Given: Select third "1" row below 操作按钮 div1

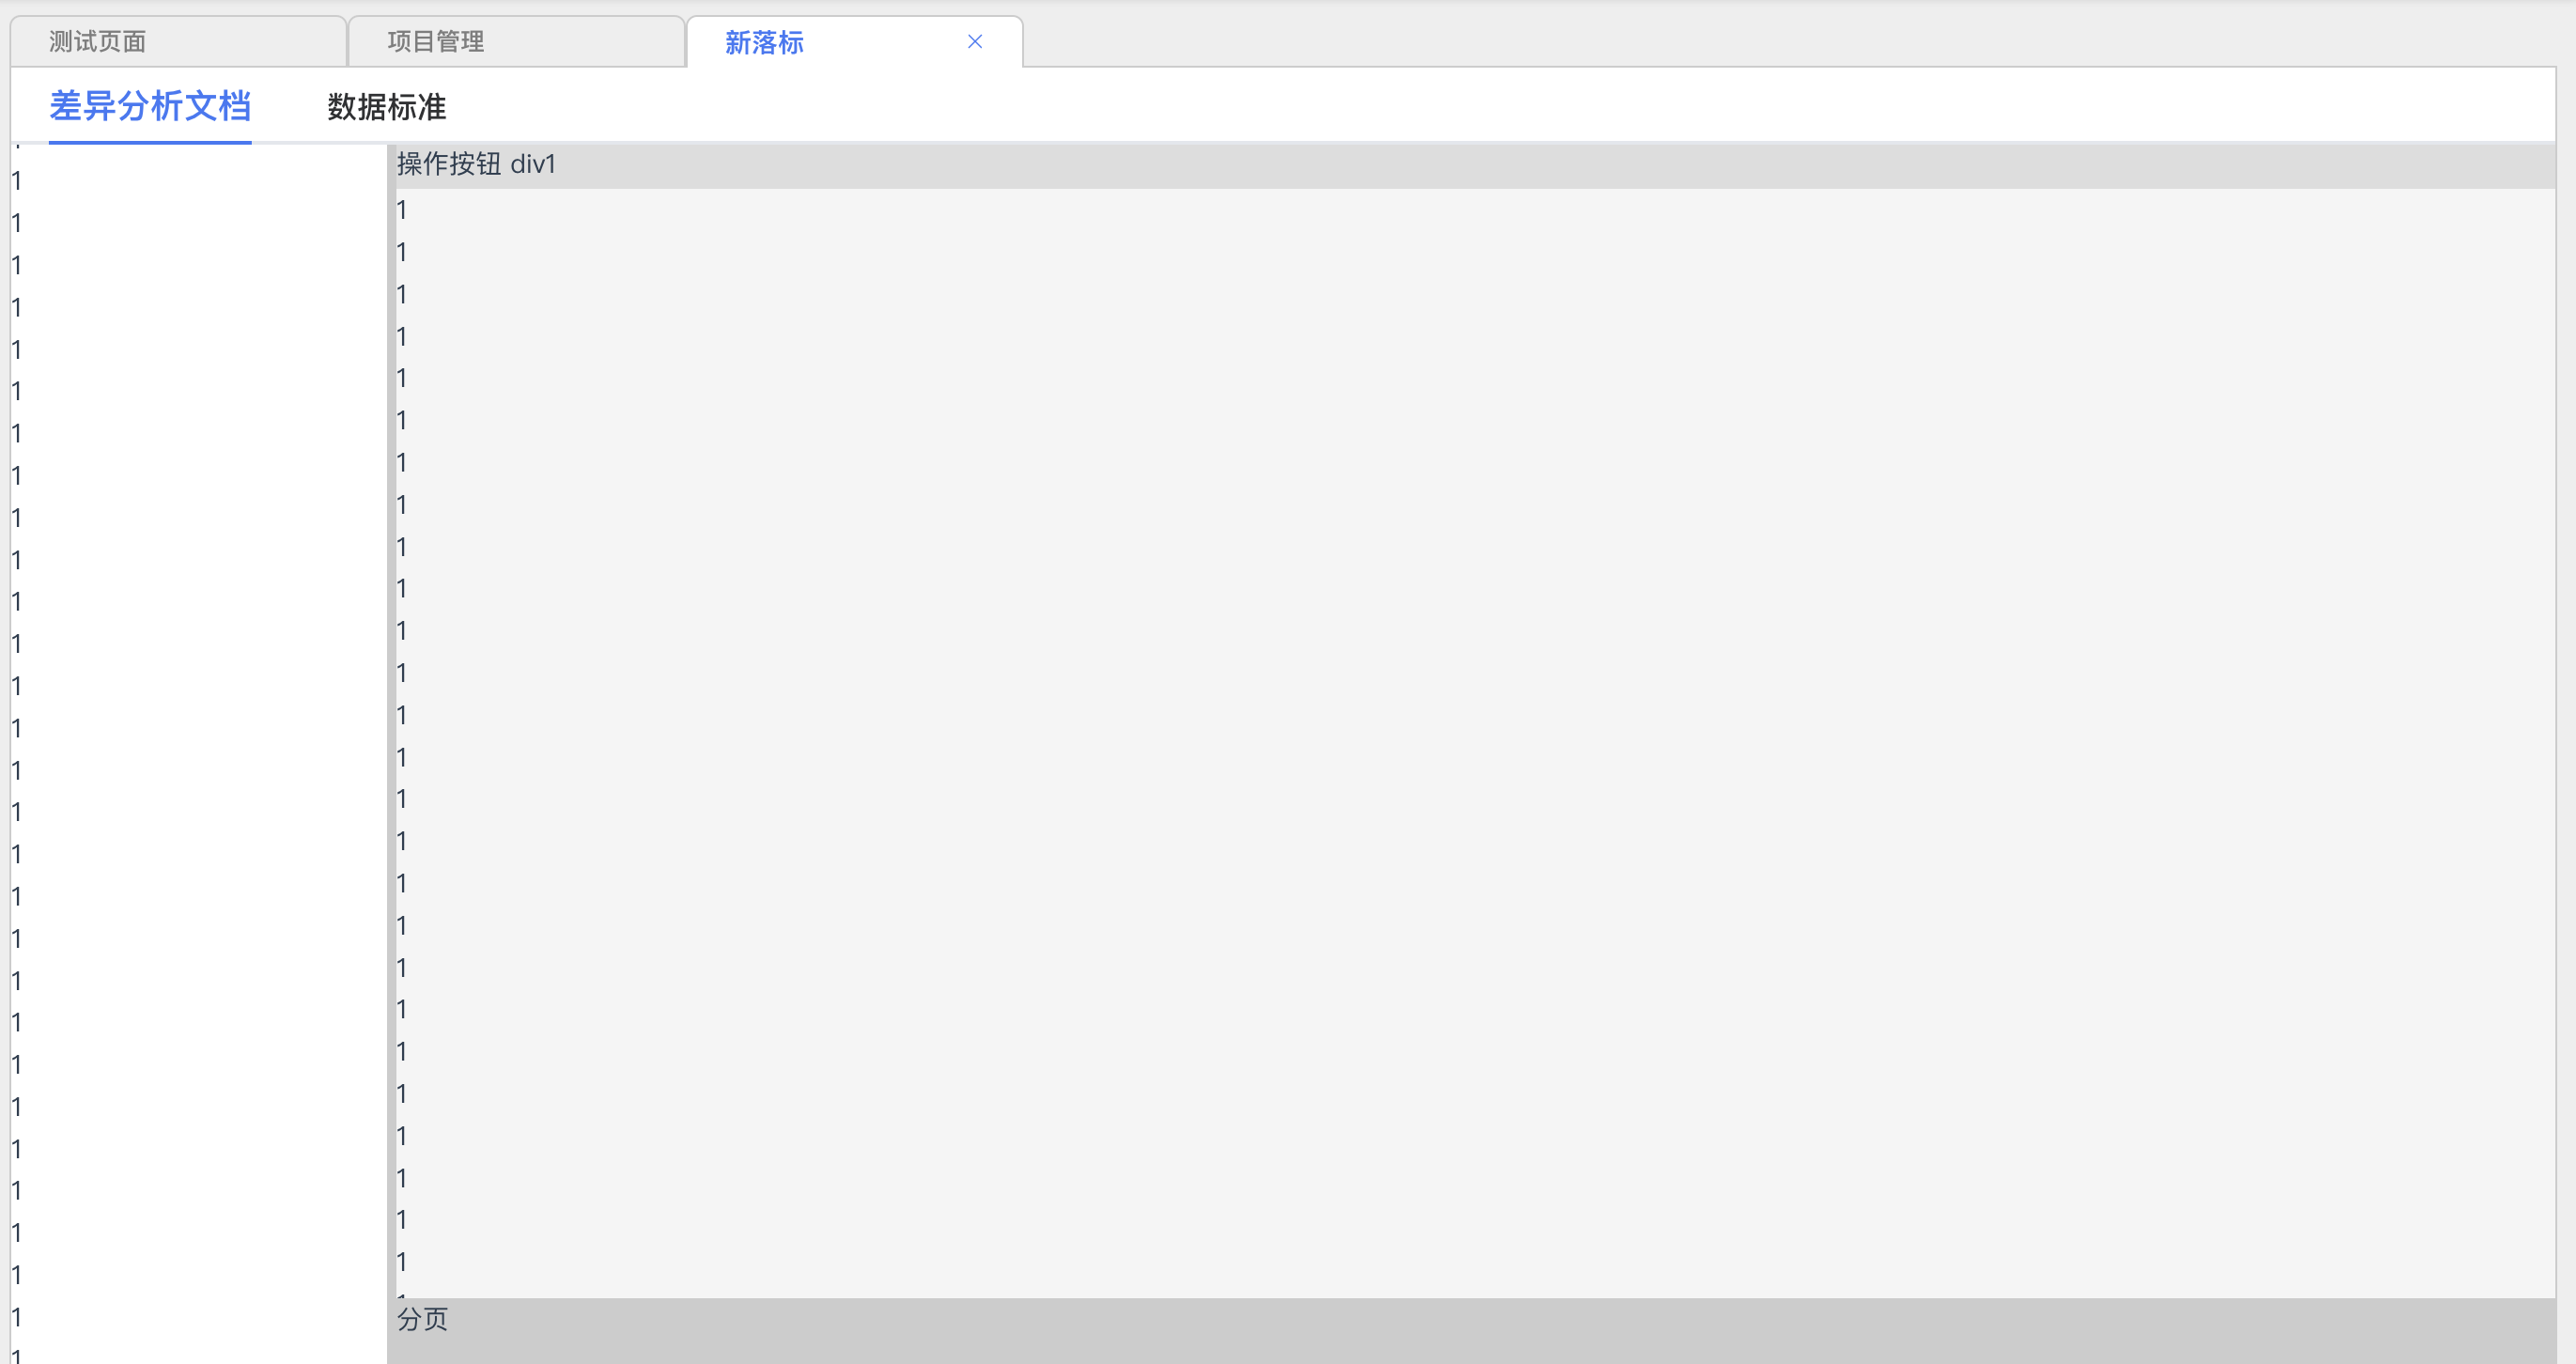Looking at the screenshot, I should tap(402, 294).
